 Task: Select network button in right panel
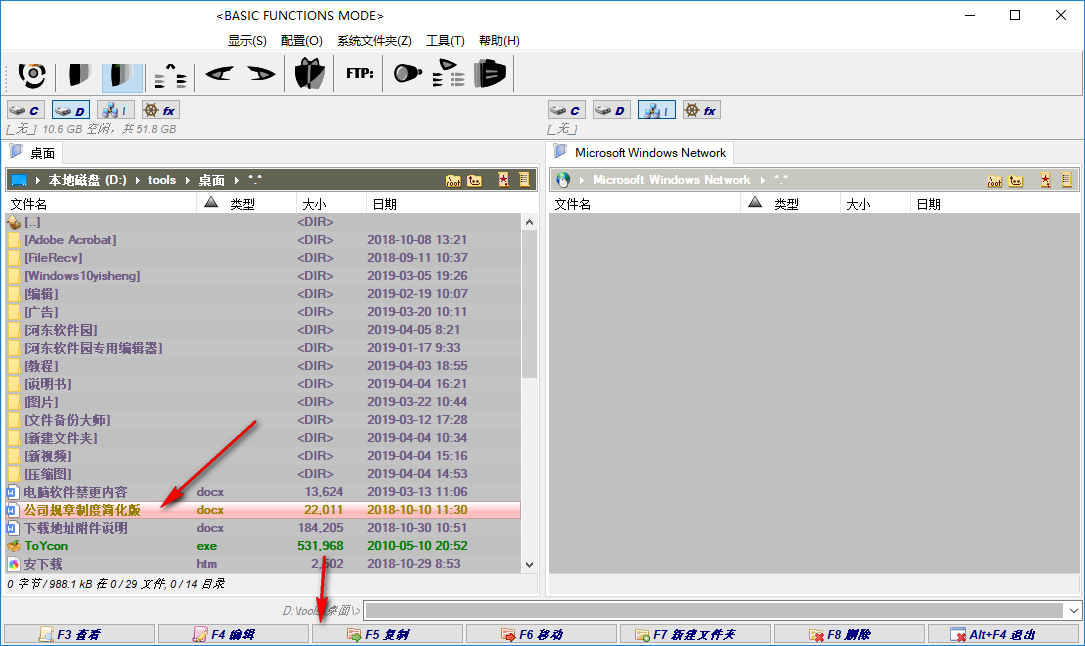coord(657,110)
